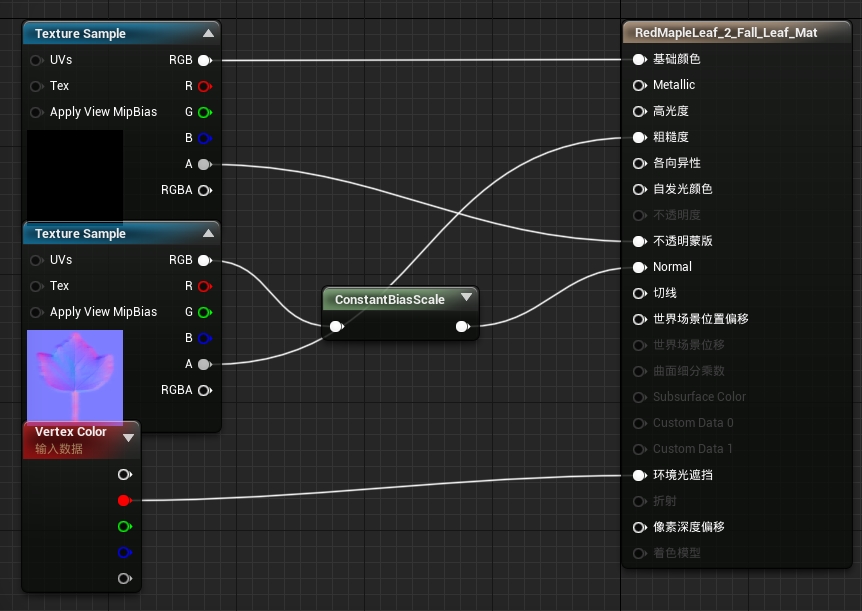Click the Tex input pin of the leaf normal-map Texture Sample
Screen dimensions: 862x611
point(37,286)
